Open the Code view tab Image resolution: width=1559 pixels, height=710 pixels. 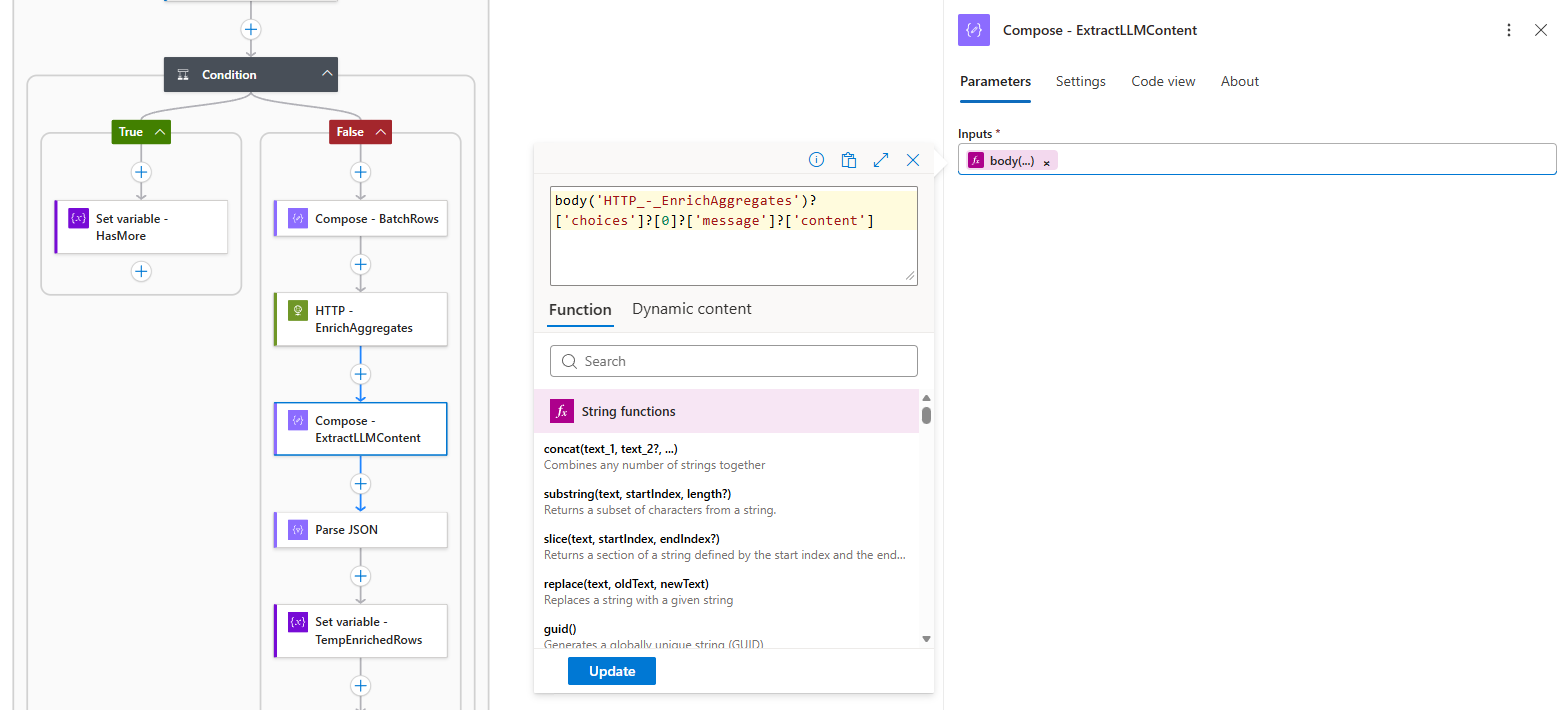(1163, 82)
